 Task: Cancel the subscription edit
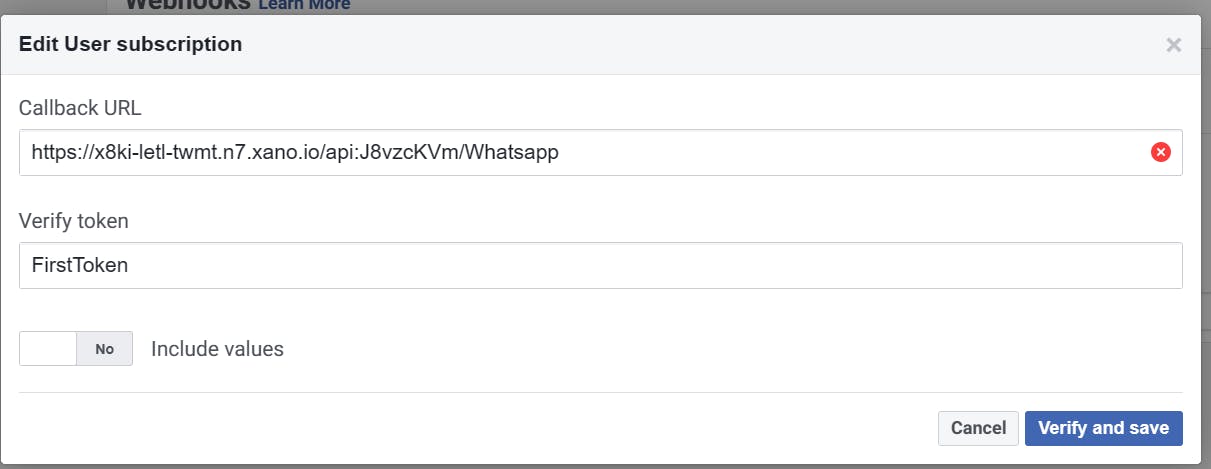click(x=977, y=428)
